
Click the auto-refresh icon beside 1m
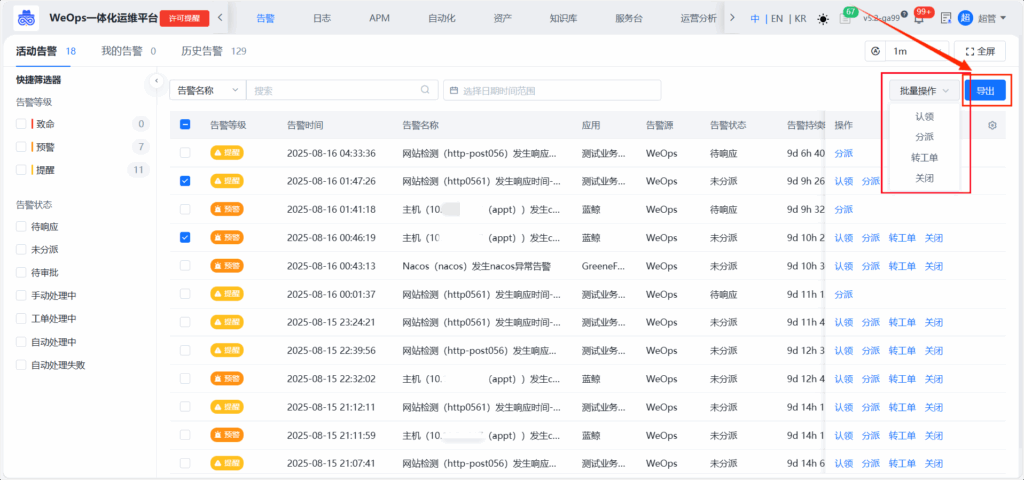point(877,51)
